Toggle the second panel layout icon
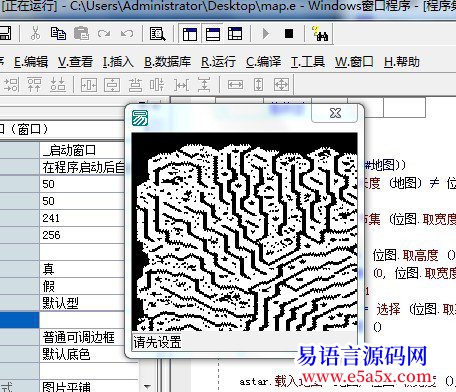The width and height of the screenshot is (456, 392). point(213,34)
